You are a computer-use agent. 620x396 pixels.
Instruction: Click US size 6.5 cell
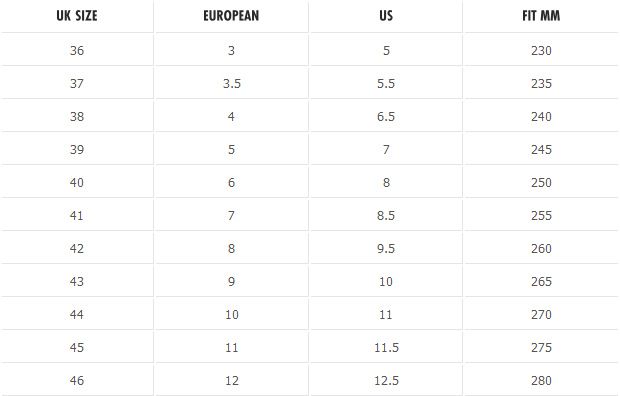tap(386, 116)
